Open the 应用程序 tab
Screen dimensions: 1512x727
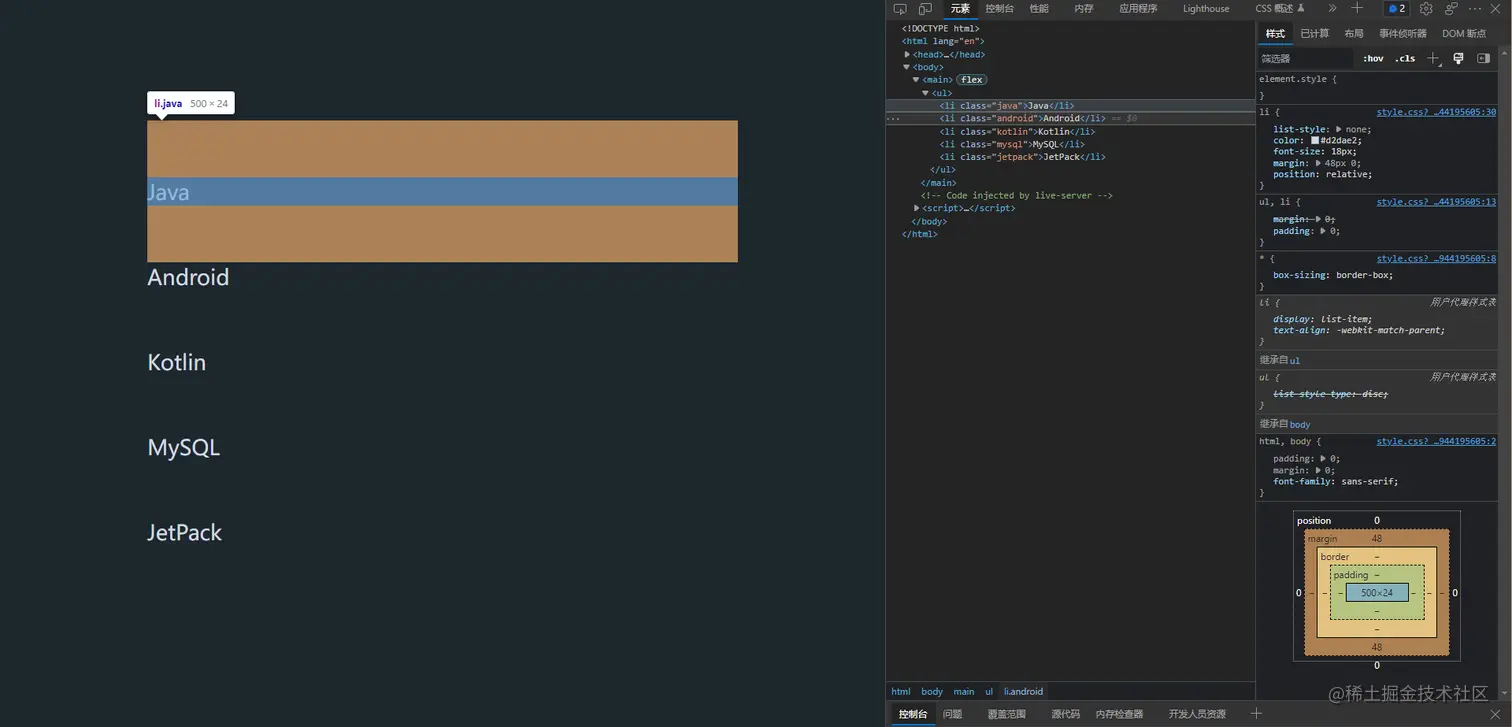click(1138, 9)
